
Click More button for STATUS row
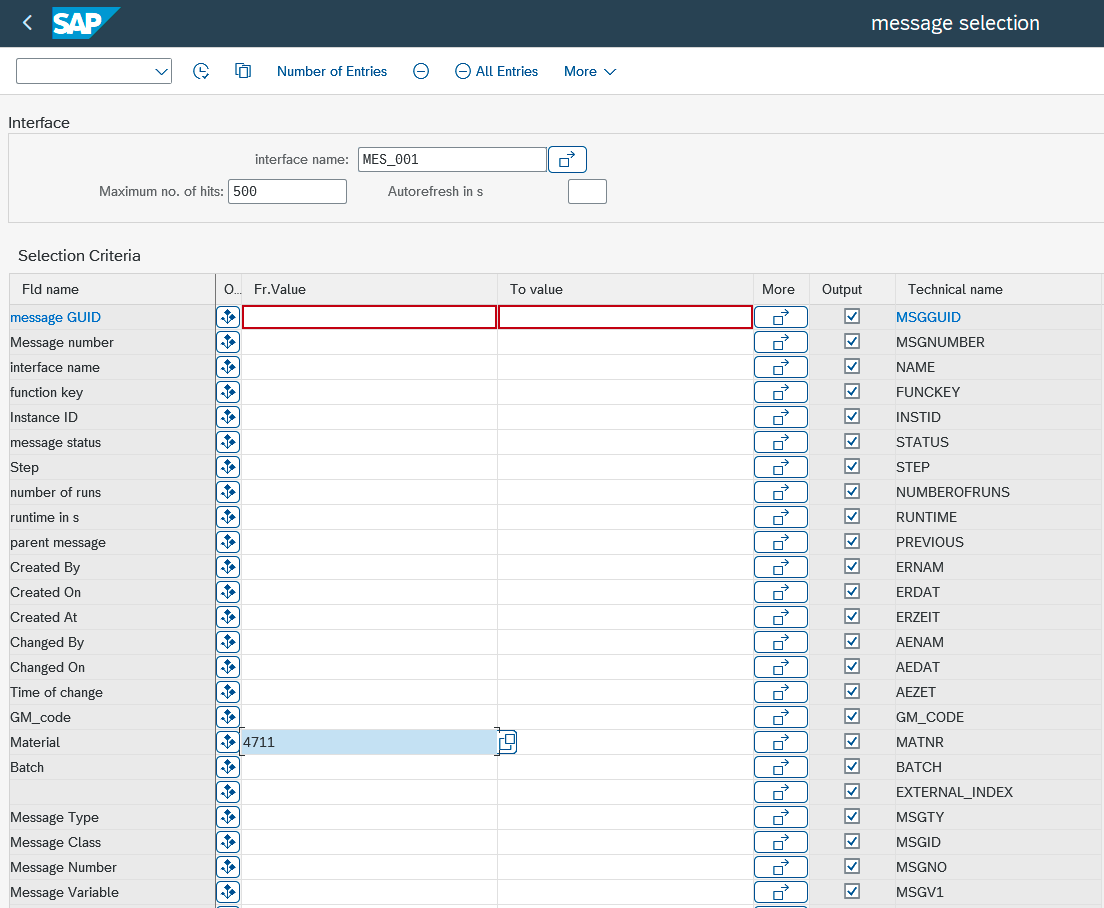click(781, 442)
